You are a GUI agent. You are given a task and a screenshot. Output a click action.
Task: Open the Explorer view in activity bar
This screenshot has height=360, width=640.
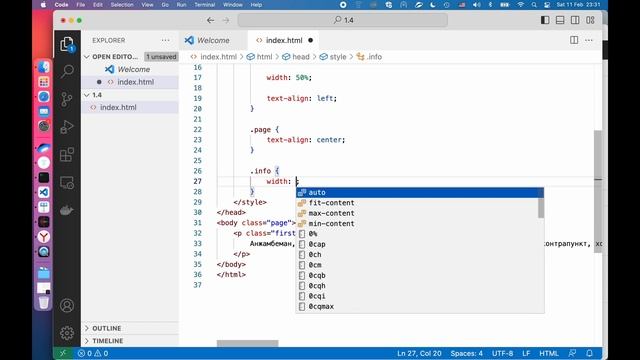coord(67,44)
